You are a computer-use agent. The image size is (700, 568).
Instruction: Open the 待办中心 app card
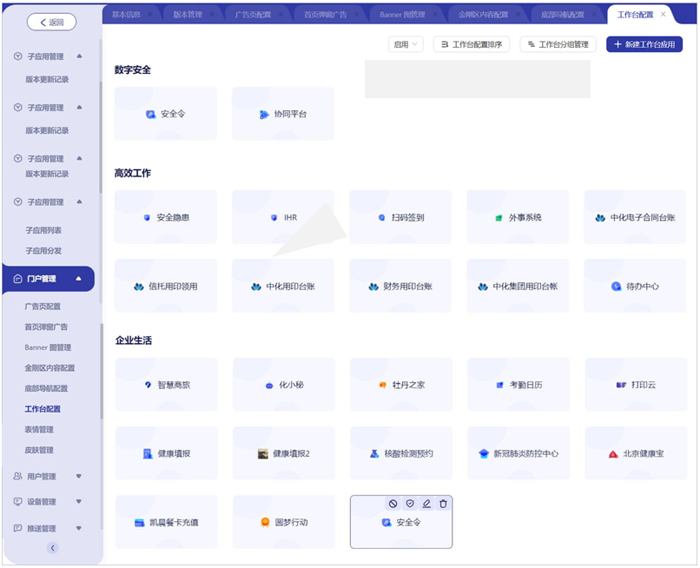coord(635,286)
